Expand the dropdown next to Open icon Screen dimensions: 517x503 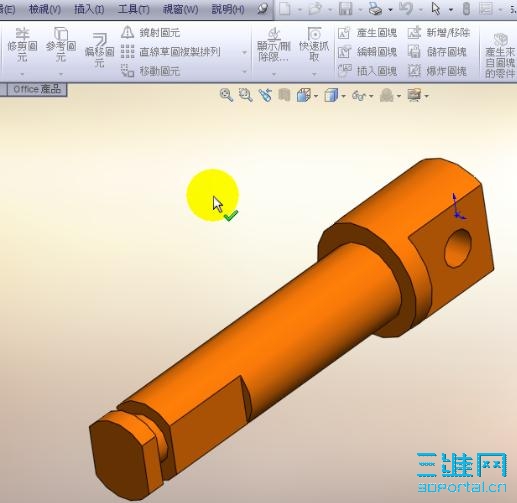point(330,10)
